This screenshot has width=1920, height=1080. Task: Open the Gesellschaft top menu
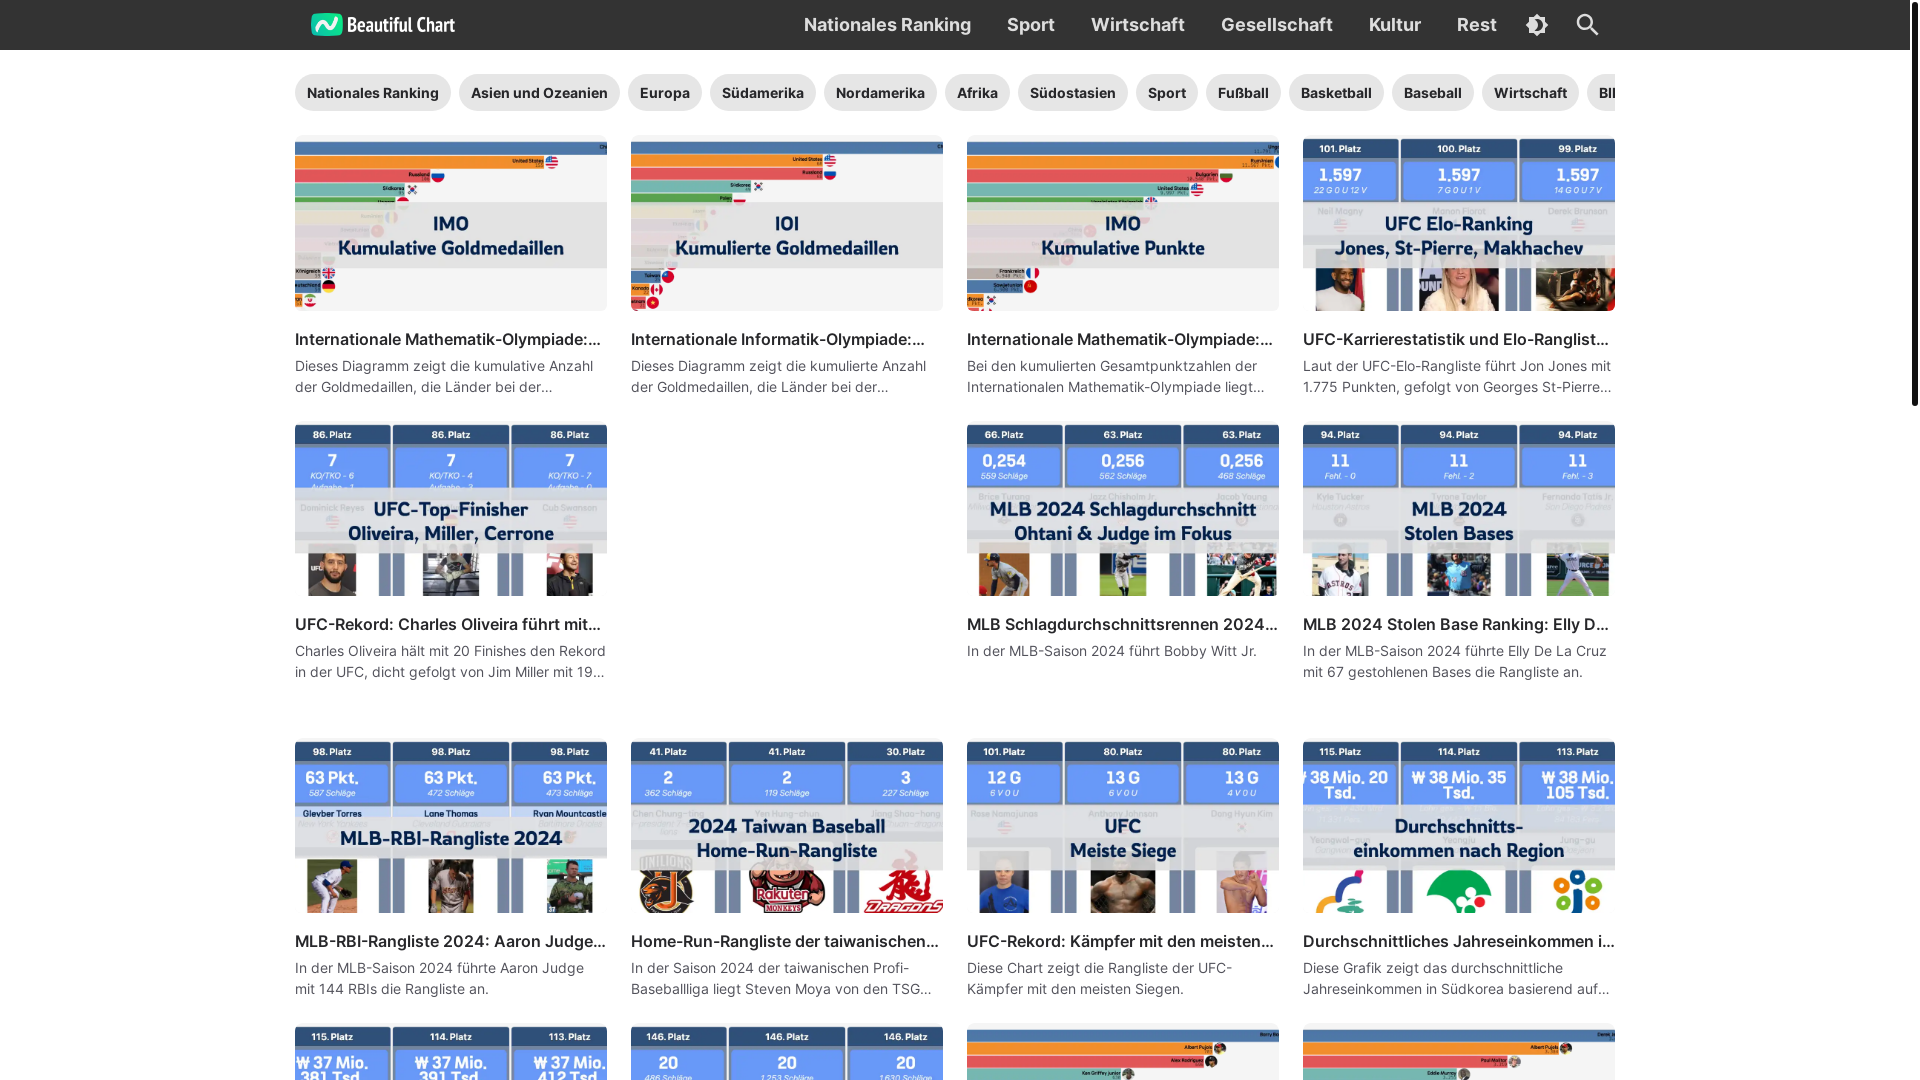[1277, 24]
